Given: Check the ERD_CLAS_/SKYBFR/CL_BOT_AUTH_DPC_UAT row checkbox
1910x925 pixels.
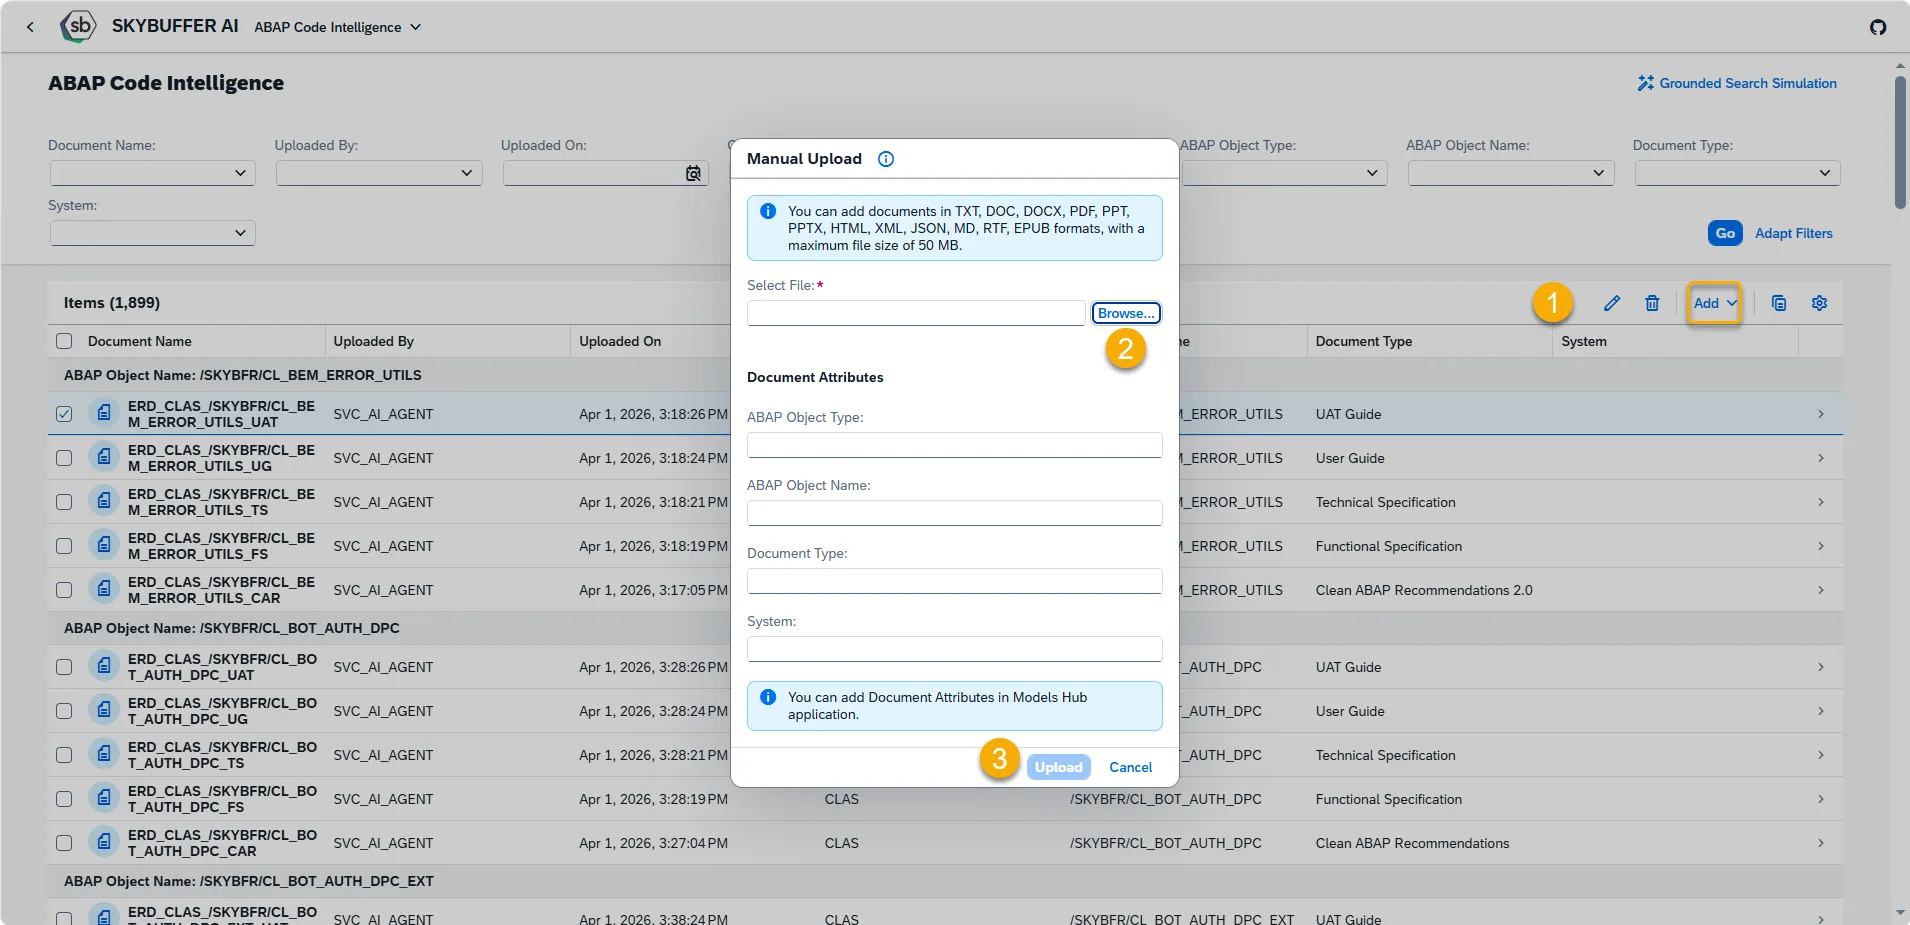Looking at the screenshot, I should click(64, 667).
